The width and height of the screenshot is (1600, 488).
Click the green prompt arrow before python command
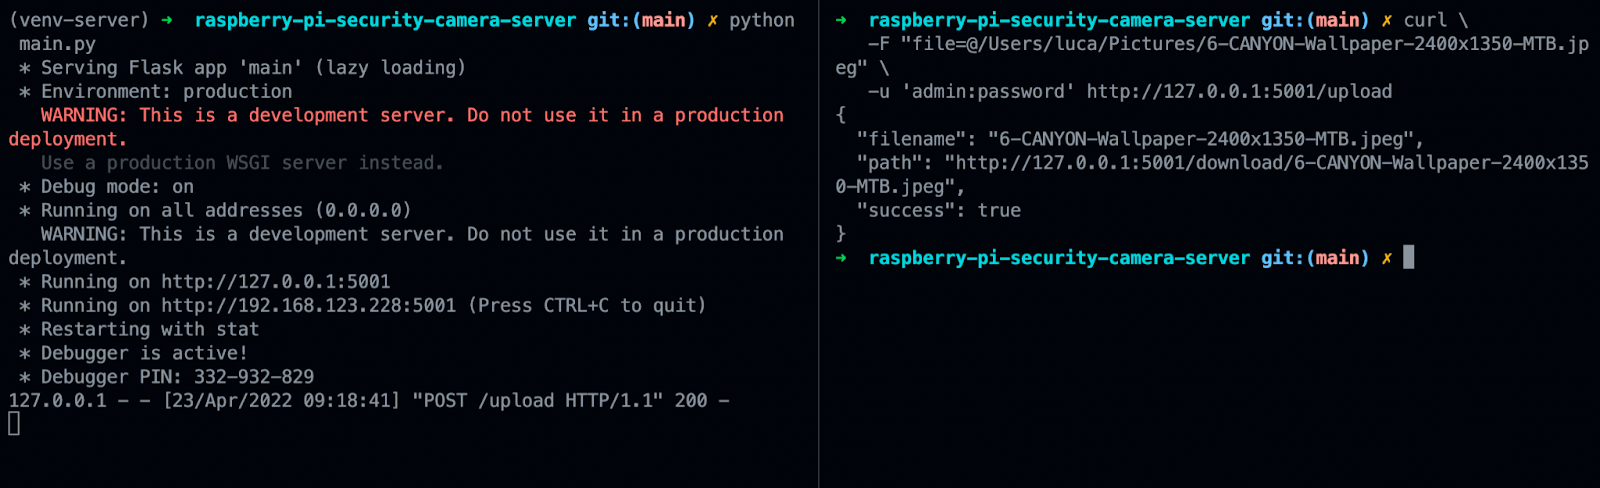(167, 20)
